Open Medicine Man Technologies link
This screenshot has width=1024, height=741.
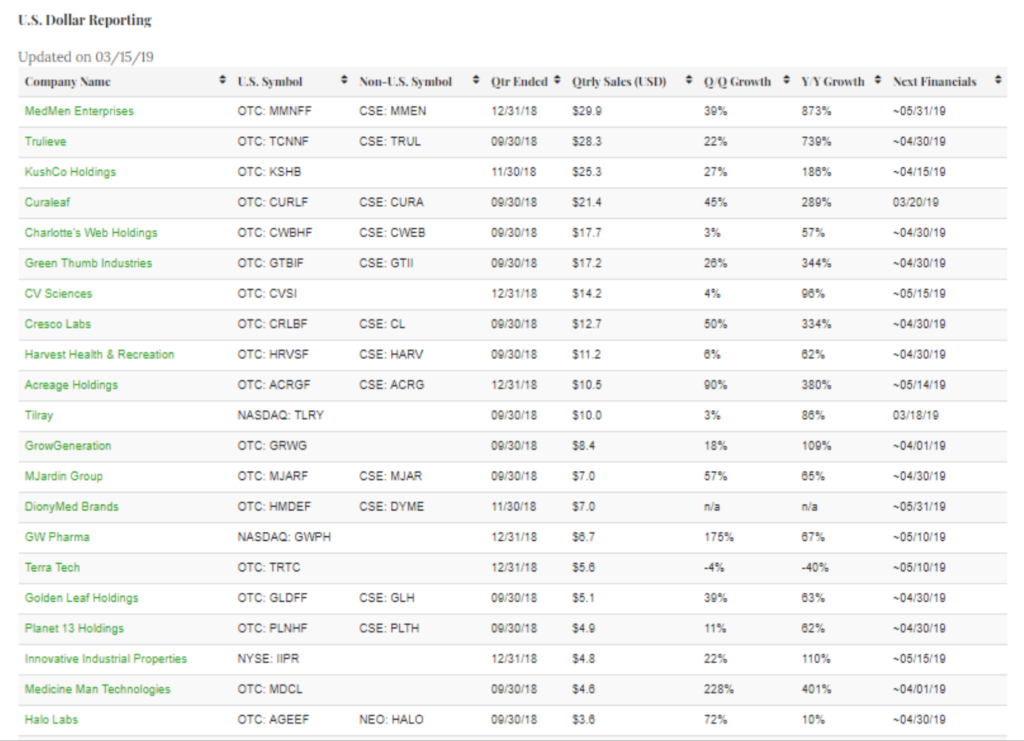point(97,689)
